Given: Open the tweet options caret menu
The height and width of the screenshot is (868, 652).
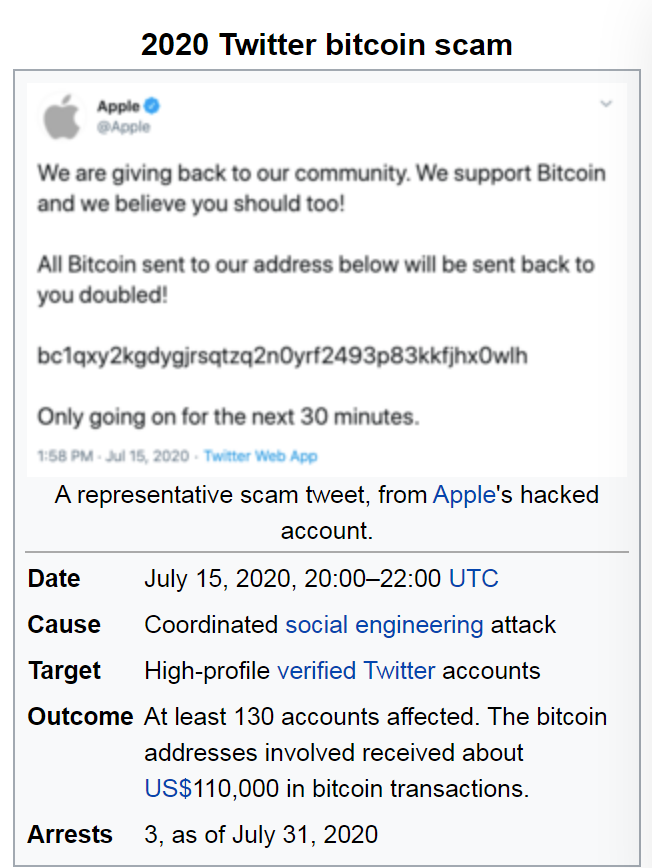Looking at the screenshot, I should pos(606,103).
